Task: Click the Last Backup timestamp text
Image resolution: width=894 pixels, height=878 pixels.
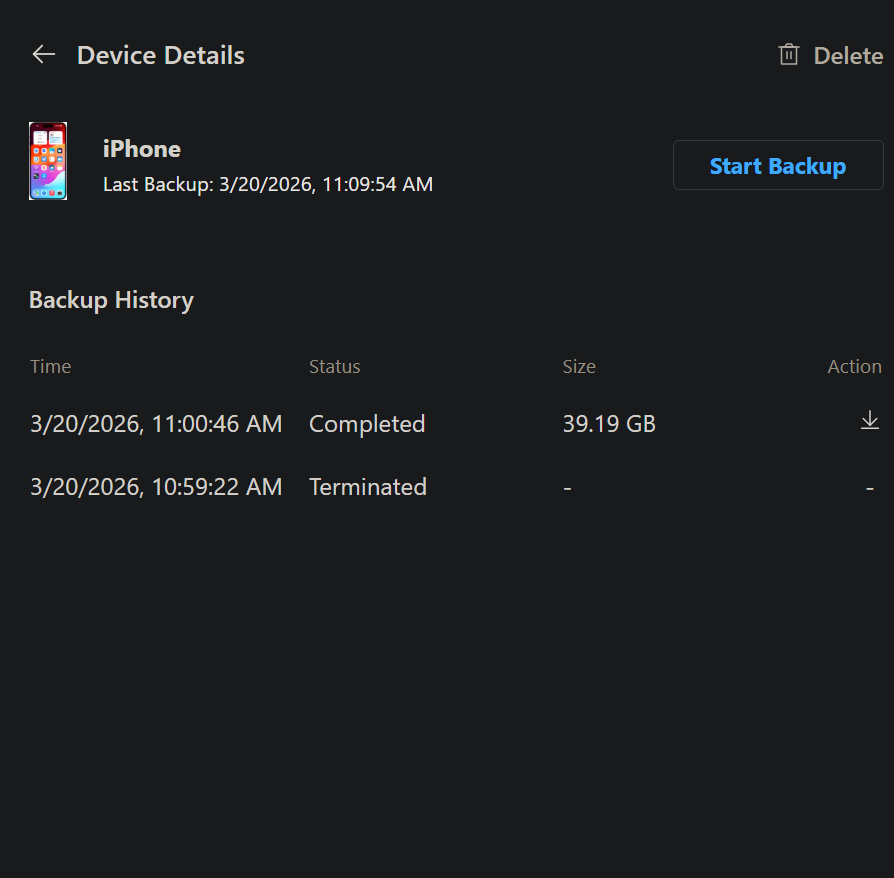Action: pyautogui.click(x=268, y=184)
